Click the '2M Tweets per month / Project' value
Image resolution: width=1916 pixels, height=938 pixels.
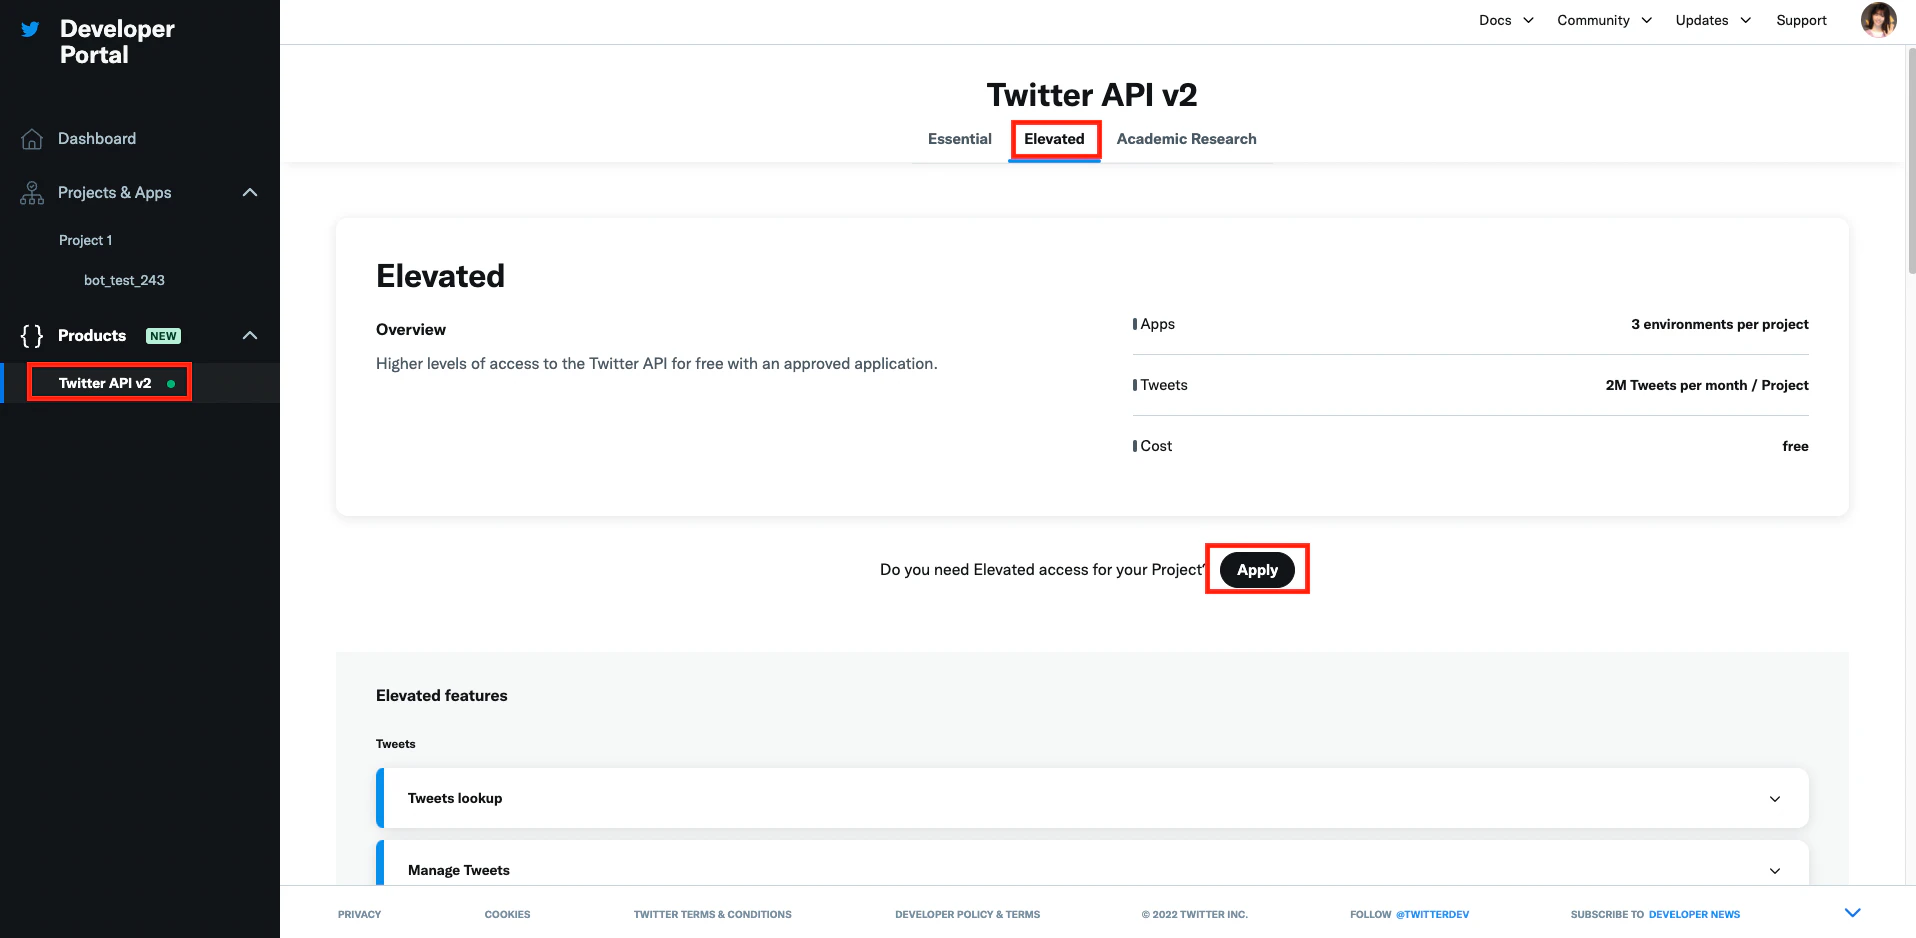pyautogui.click(x=1706, y=385)
